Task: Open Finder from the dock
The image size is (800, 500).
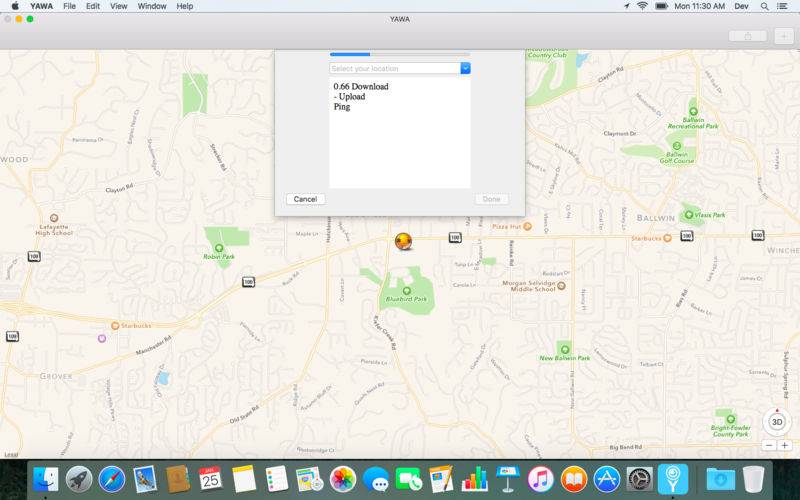Action: pyautogui.click(x=45, y=480)
